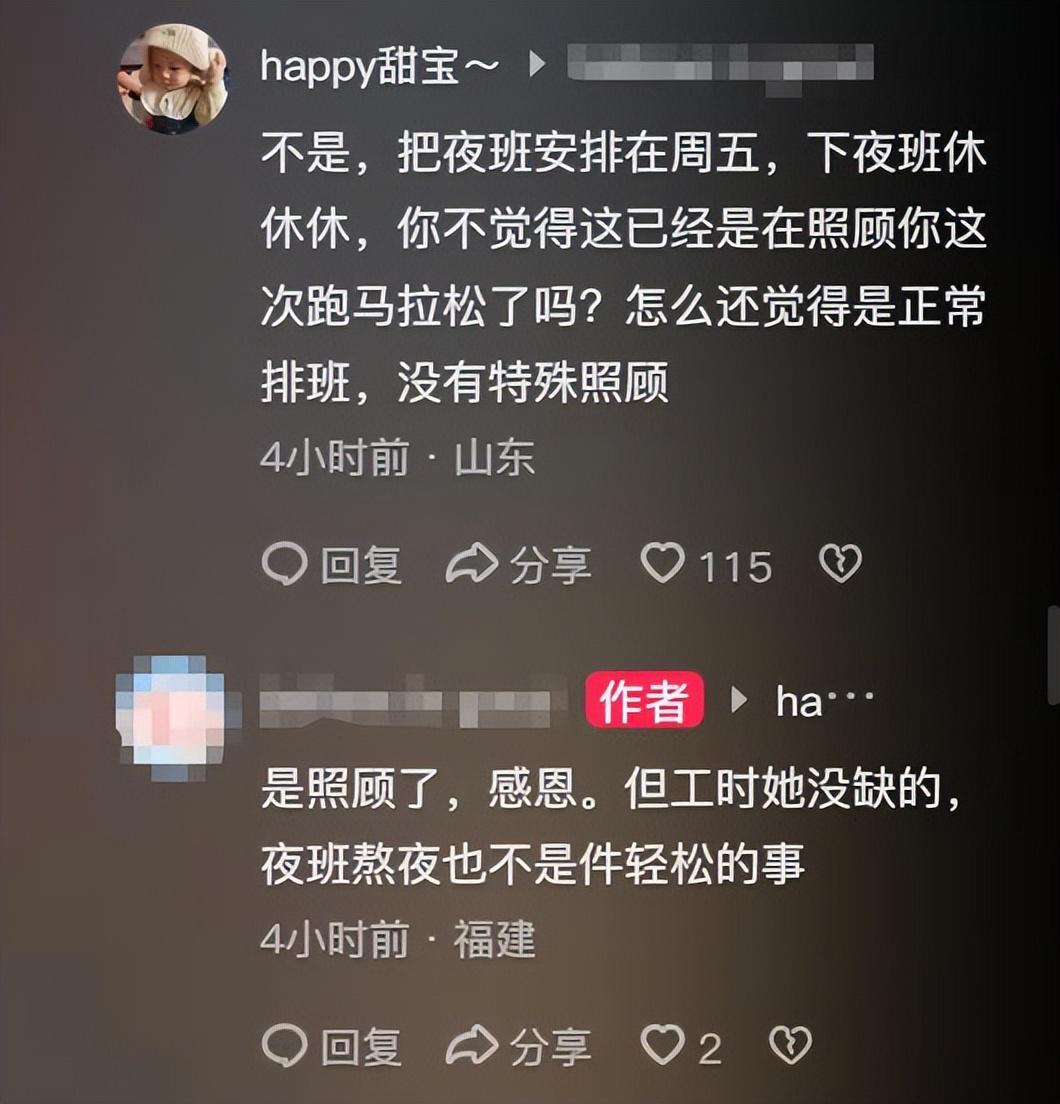Open pixelated avatar of the author
This screenshot has height=1104, width=1060.
tap(172, 716)
